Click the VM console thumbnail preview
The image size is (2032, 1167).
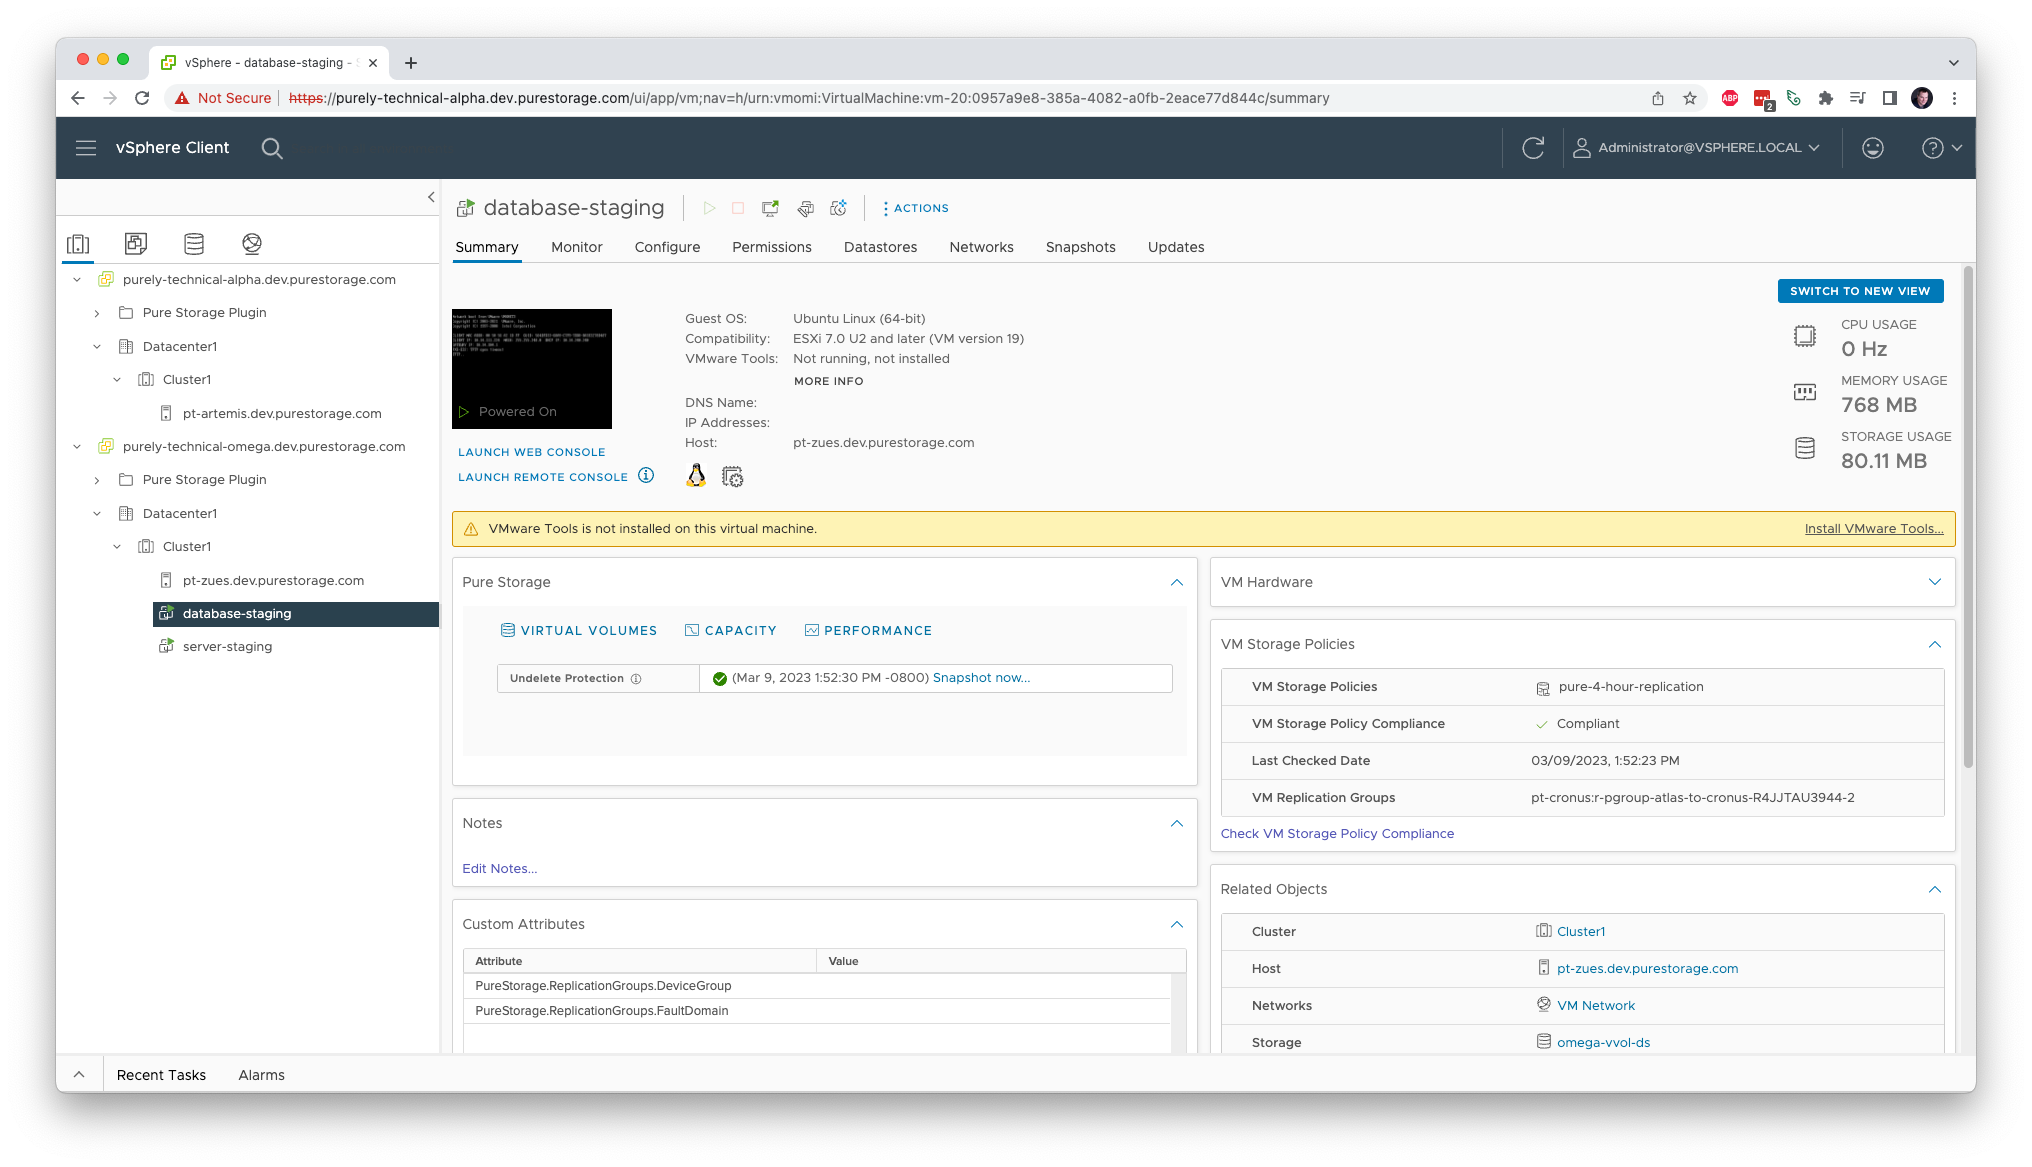pyautogui.click(x=532, y=369)
